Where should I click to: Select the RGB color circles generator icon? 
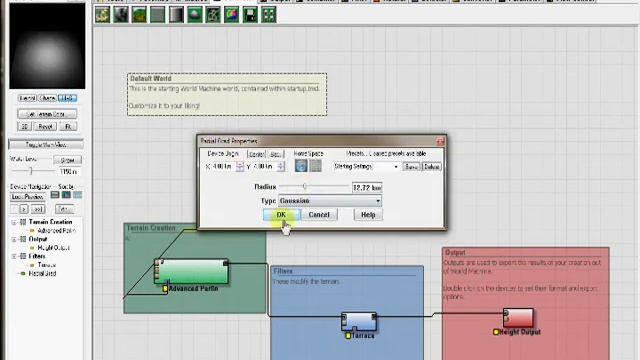pyautogui.click(x=231, y=15)
